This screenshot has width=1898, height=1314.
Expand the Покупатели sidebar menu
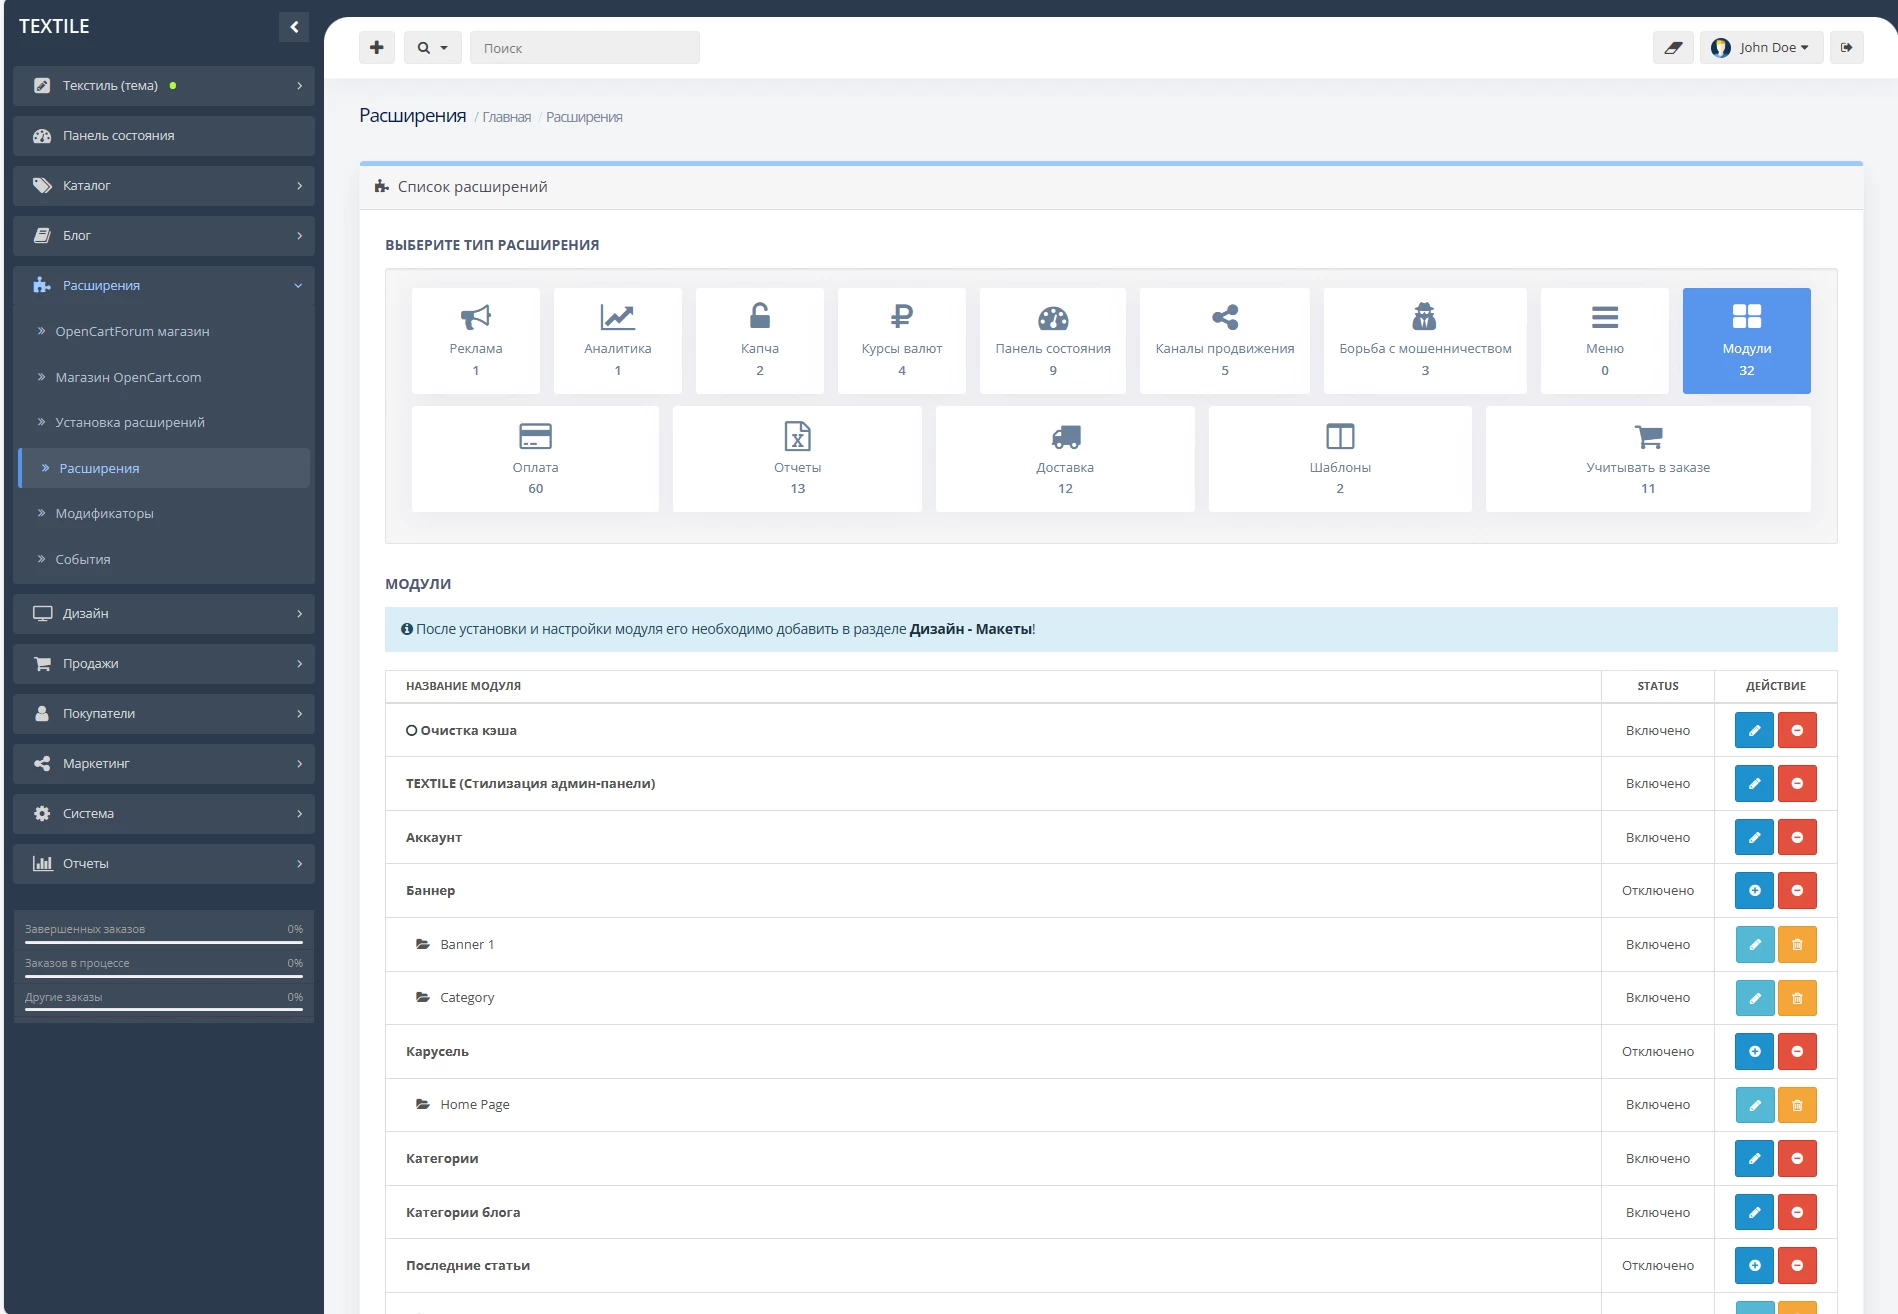[x=164, y=714]
